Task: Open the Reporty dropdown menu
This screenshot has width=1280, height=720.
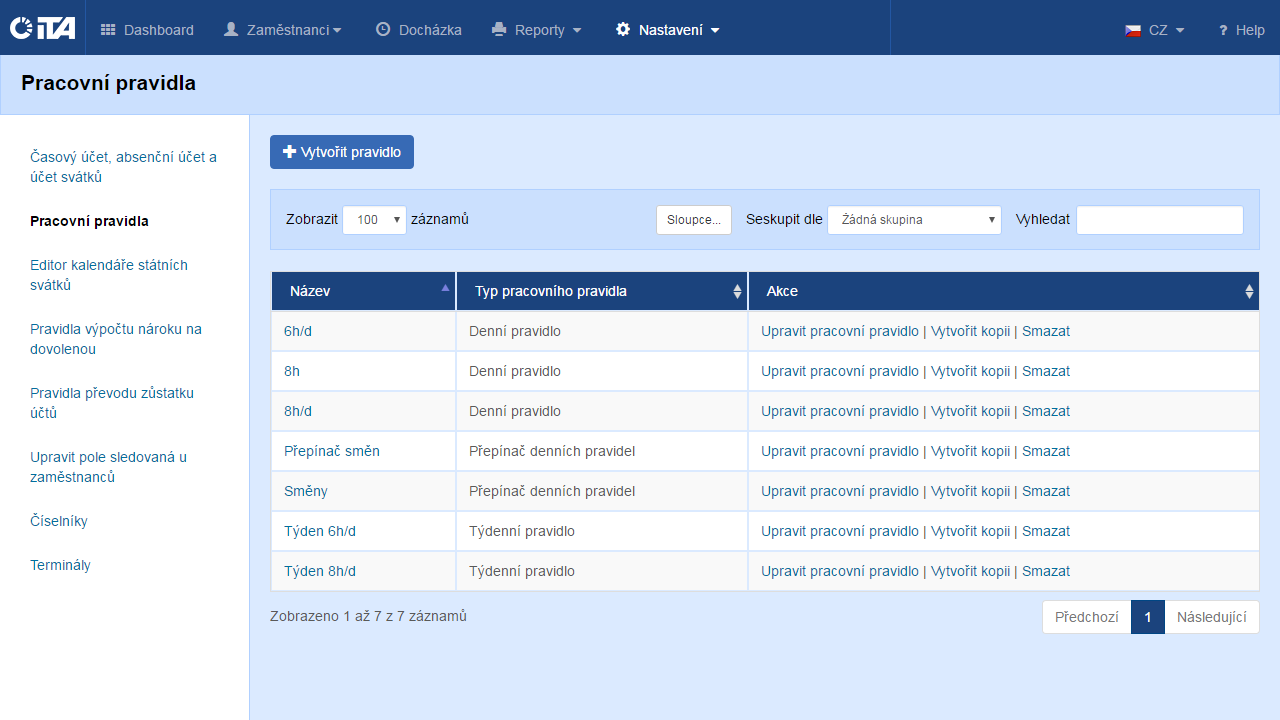Action: pos(537,30)
